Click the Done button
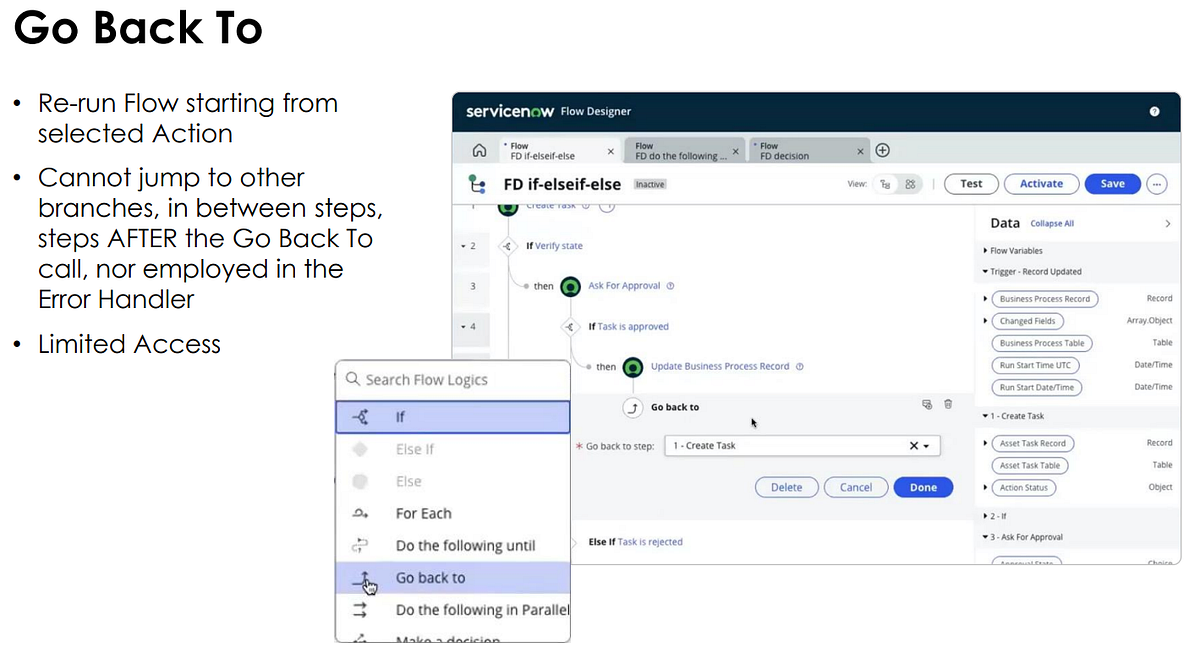The image size is (1200, 655). coord(923,487)
